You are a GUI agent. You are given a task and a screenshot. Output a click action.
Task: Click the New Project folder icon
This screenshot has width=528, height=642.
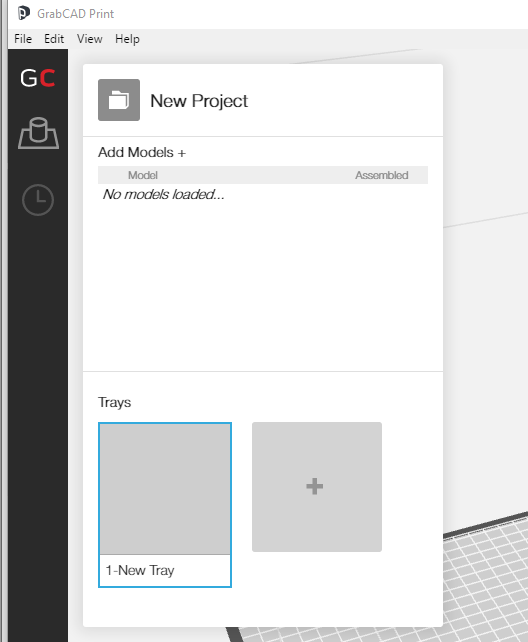[x=119, y=100]
